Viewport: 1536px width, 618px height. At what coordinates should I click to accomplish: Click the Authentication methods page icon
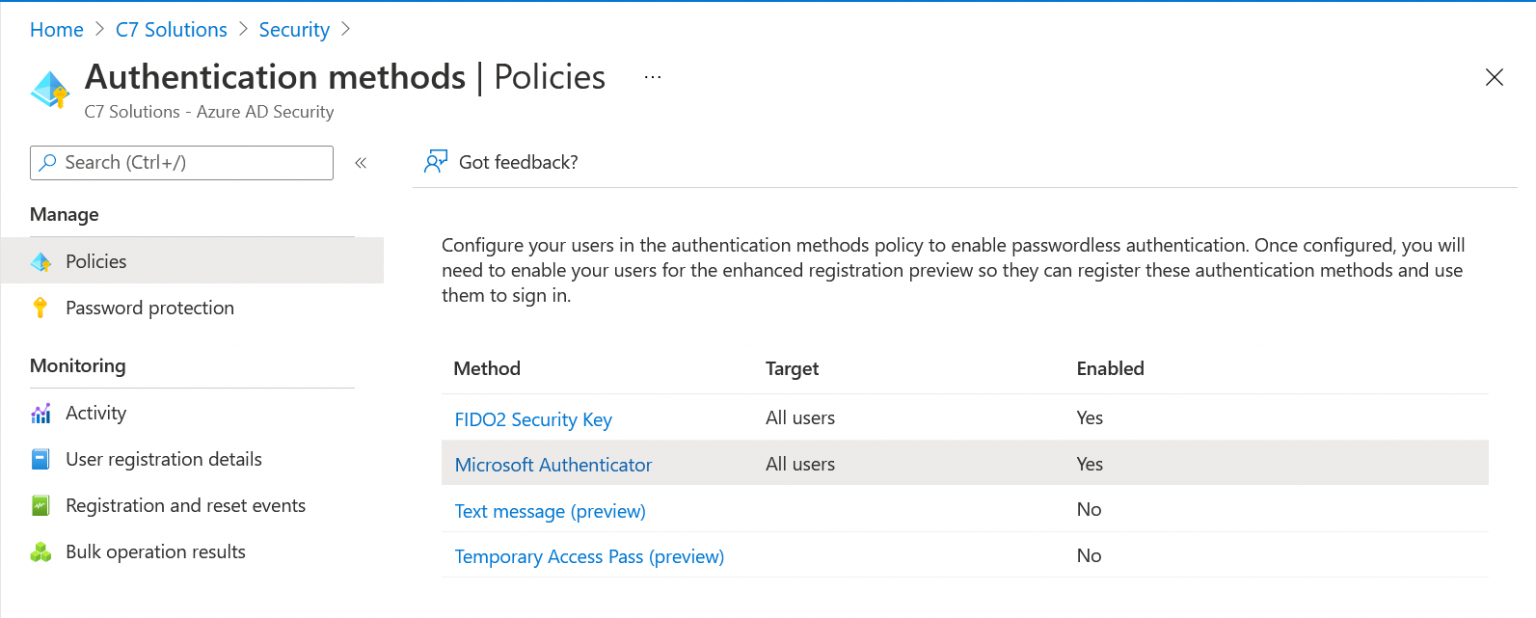point(50,89)
